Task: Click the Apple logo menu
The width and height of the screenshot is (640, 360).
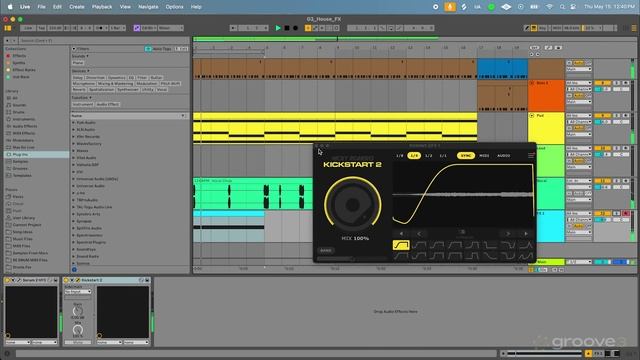Action: [x=10, y=7]
